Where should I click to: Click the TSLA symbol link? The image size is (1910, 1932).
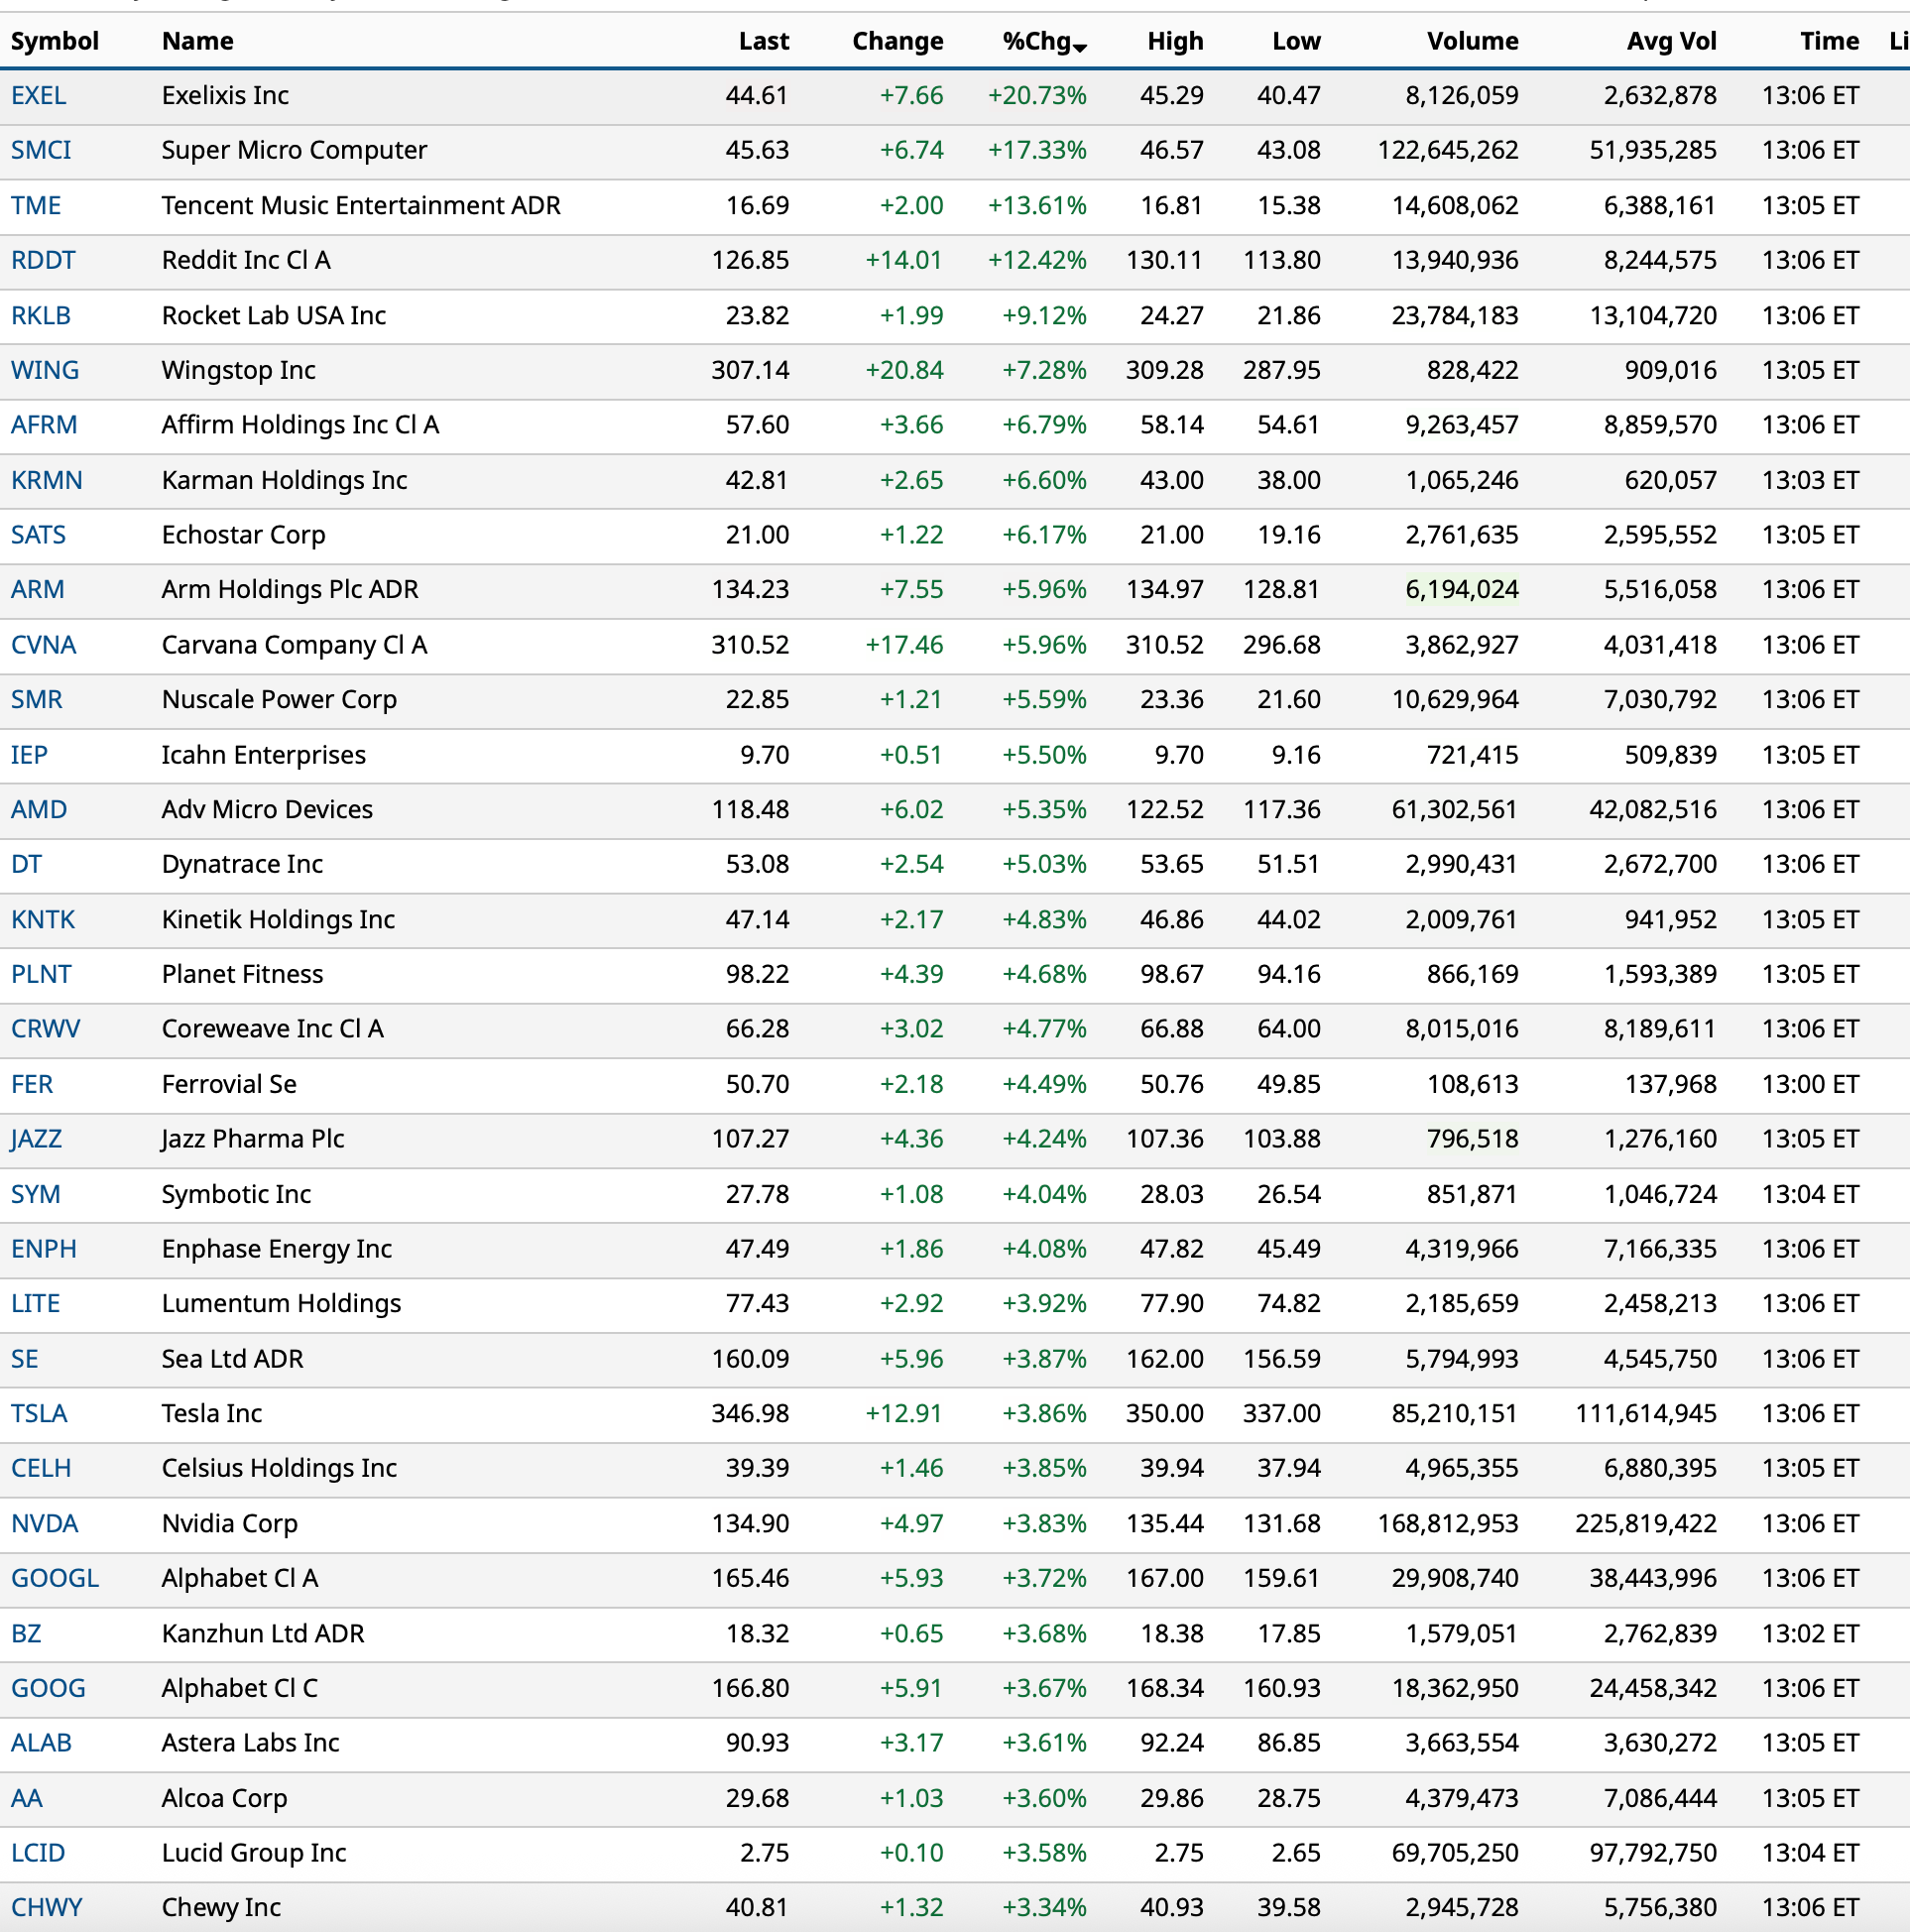pyautogui.click(x=39, y=1413)
